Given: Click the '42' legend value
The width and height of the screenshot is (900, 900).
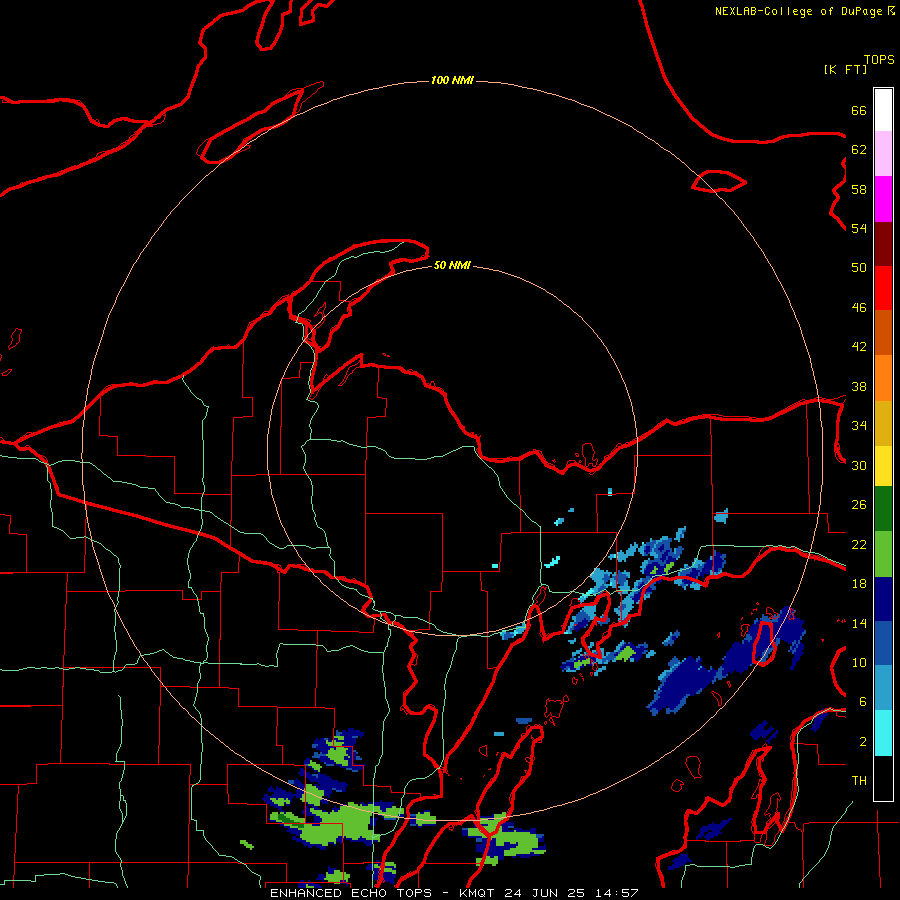Looking at the screenshot, I should [x=859, y=347].
